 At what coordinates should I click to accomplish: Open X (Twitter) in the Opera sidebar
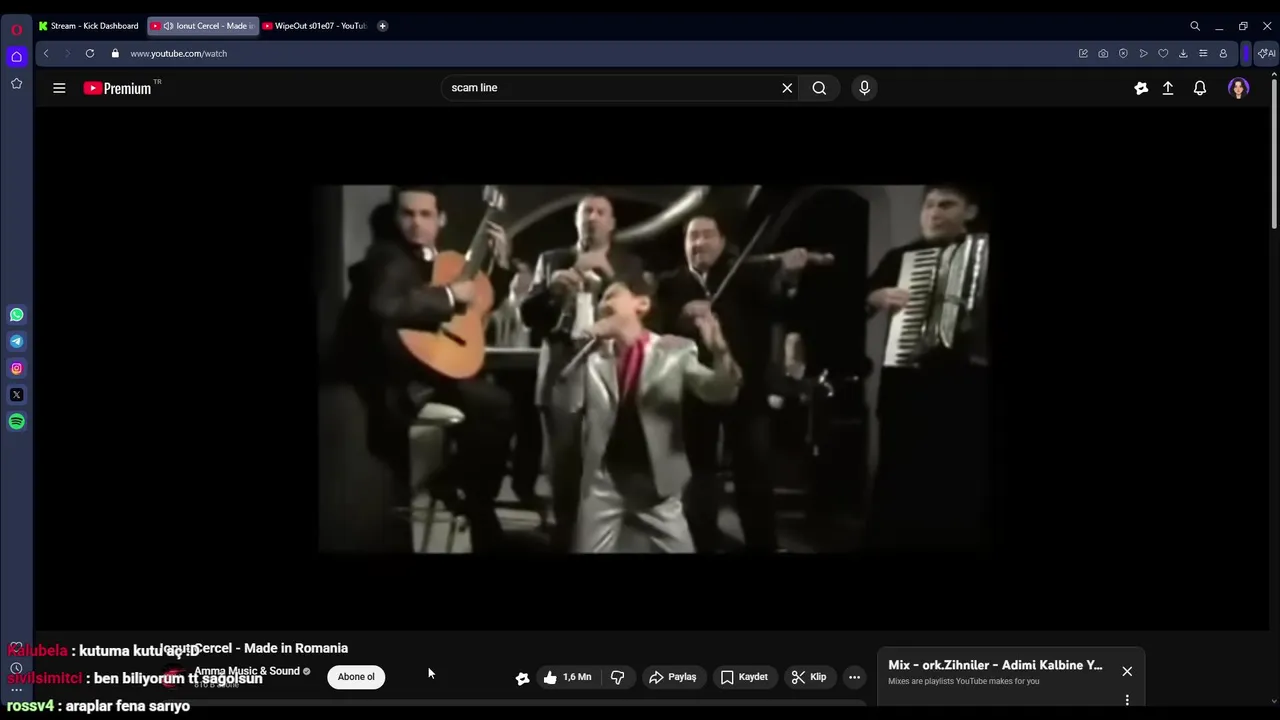tap(16, 395)
